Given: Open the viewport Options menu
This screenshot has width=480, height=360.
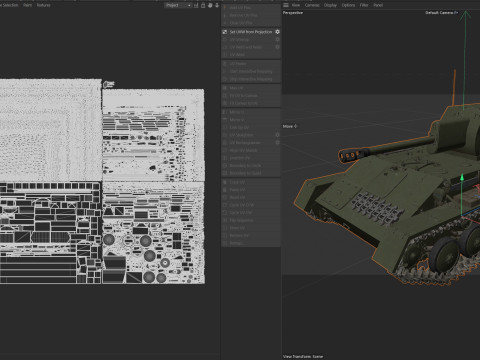Looking at the screenshot, I should coord(348,5).
